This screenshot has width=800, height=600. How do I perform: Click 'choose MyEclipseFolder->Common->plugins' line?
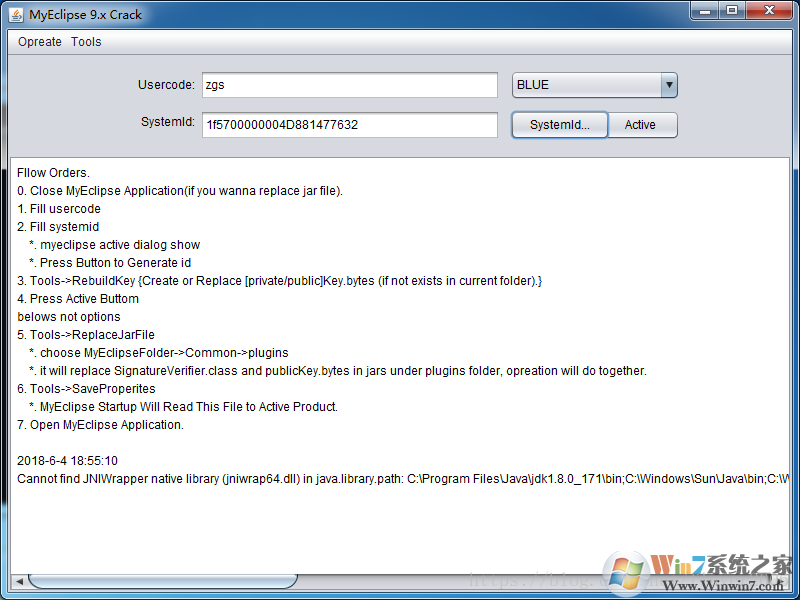coord(159,353)
